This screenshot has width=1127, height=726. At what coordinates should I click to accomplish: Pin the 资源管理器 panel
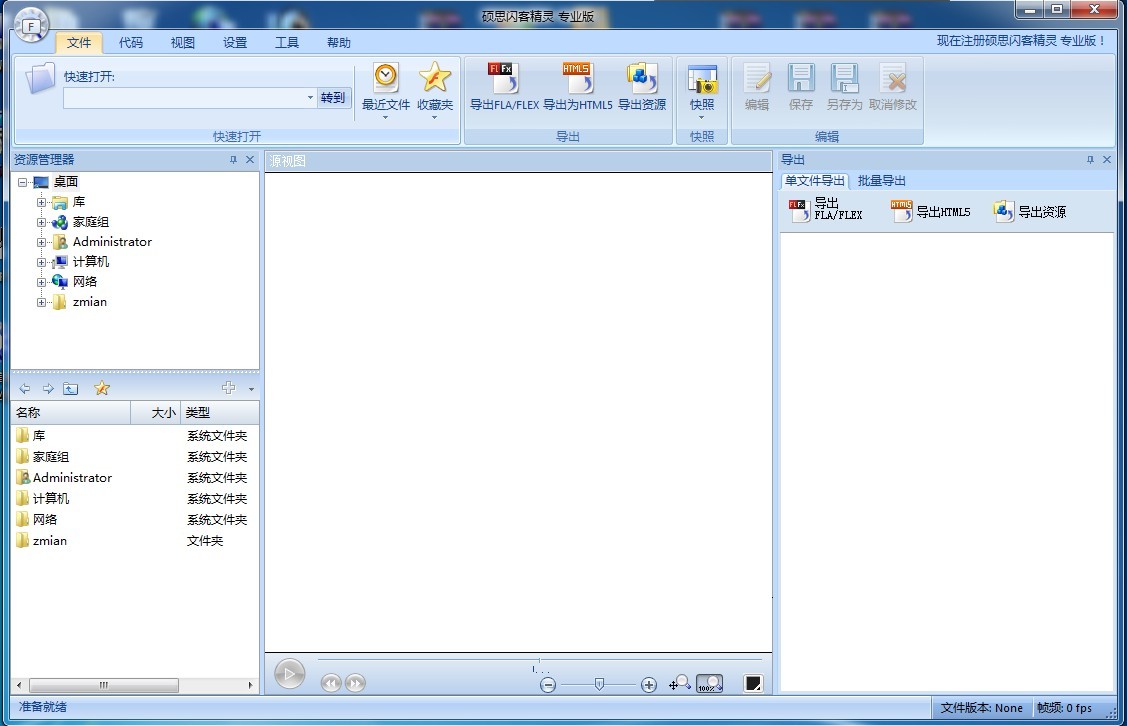tap(233, 160)
